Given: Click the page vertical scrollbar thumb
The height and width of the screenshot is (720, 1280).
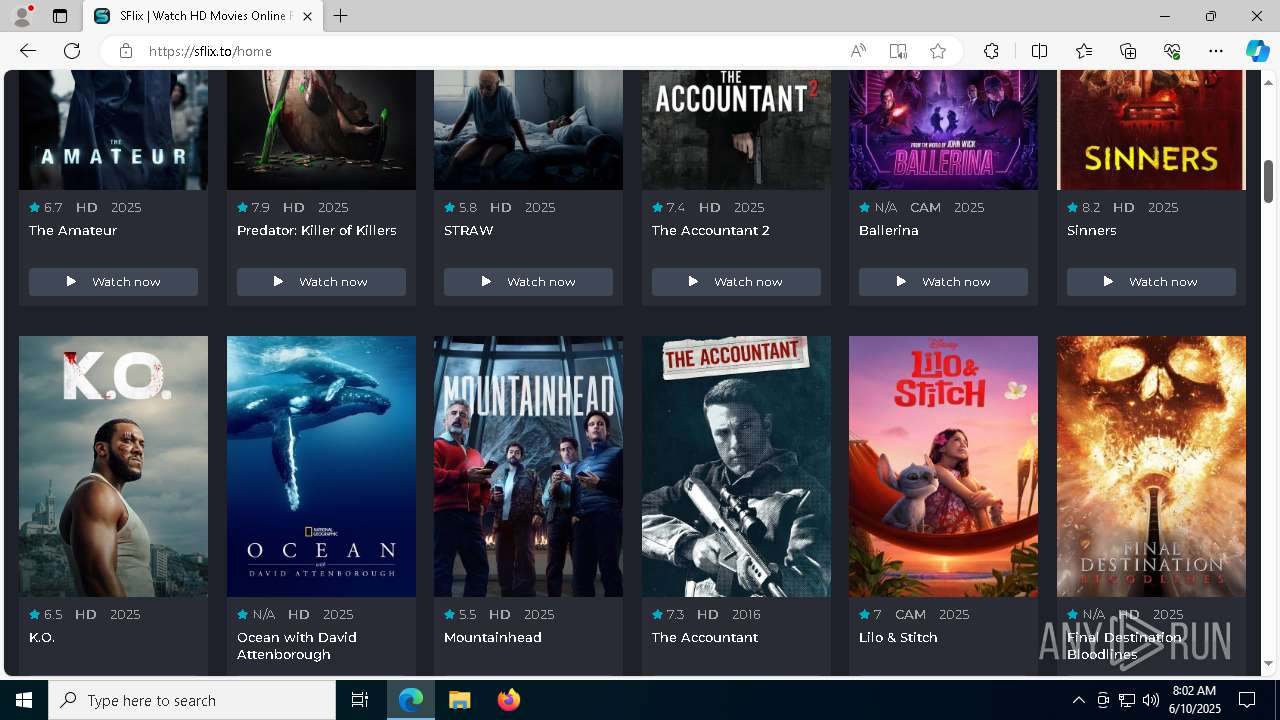Looking at the screenshot, I should [x=1268, y=181].
